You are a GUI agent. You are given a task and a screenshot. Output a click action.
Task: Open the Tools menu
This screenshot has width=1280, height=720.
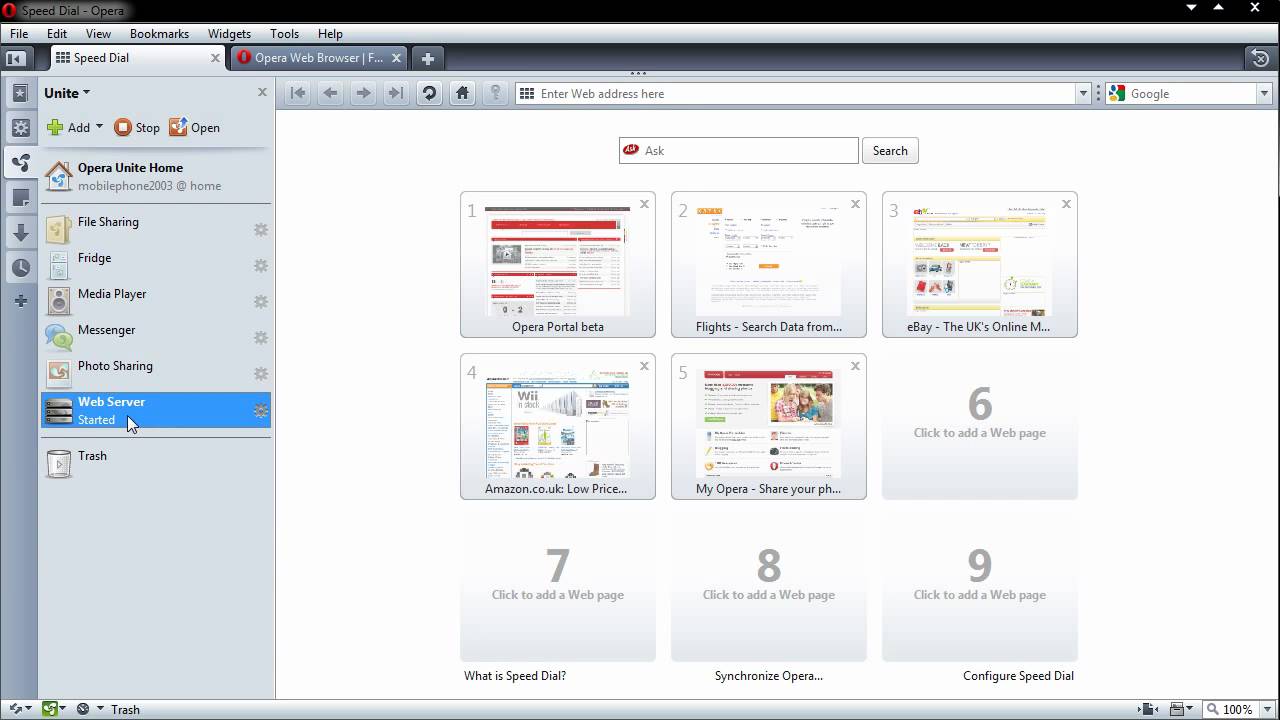tap(284, 33)
